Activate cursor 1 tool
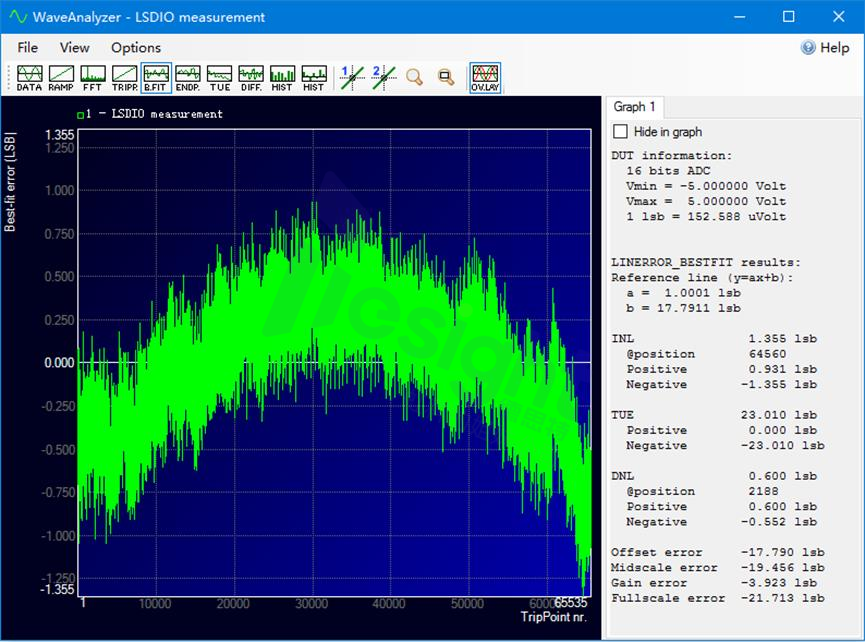Image resolution: width=865 pixels, height=642 pixels. pyautogui.click(x=351, y=78)
